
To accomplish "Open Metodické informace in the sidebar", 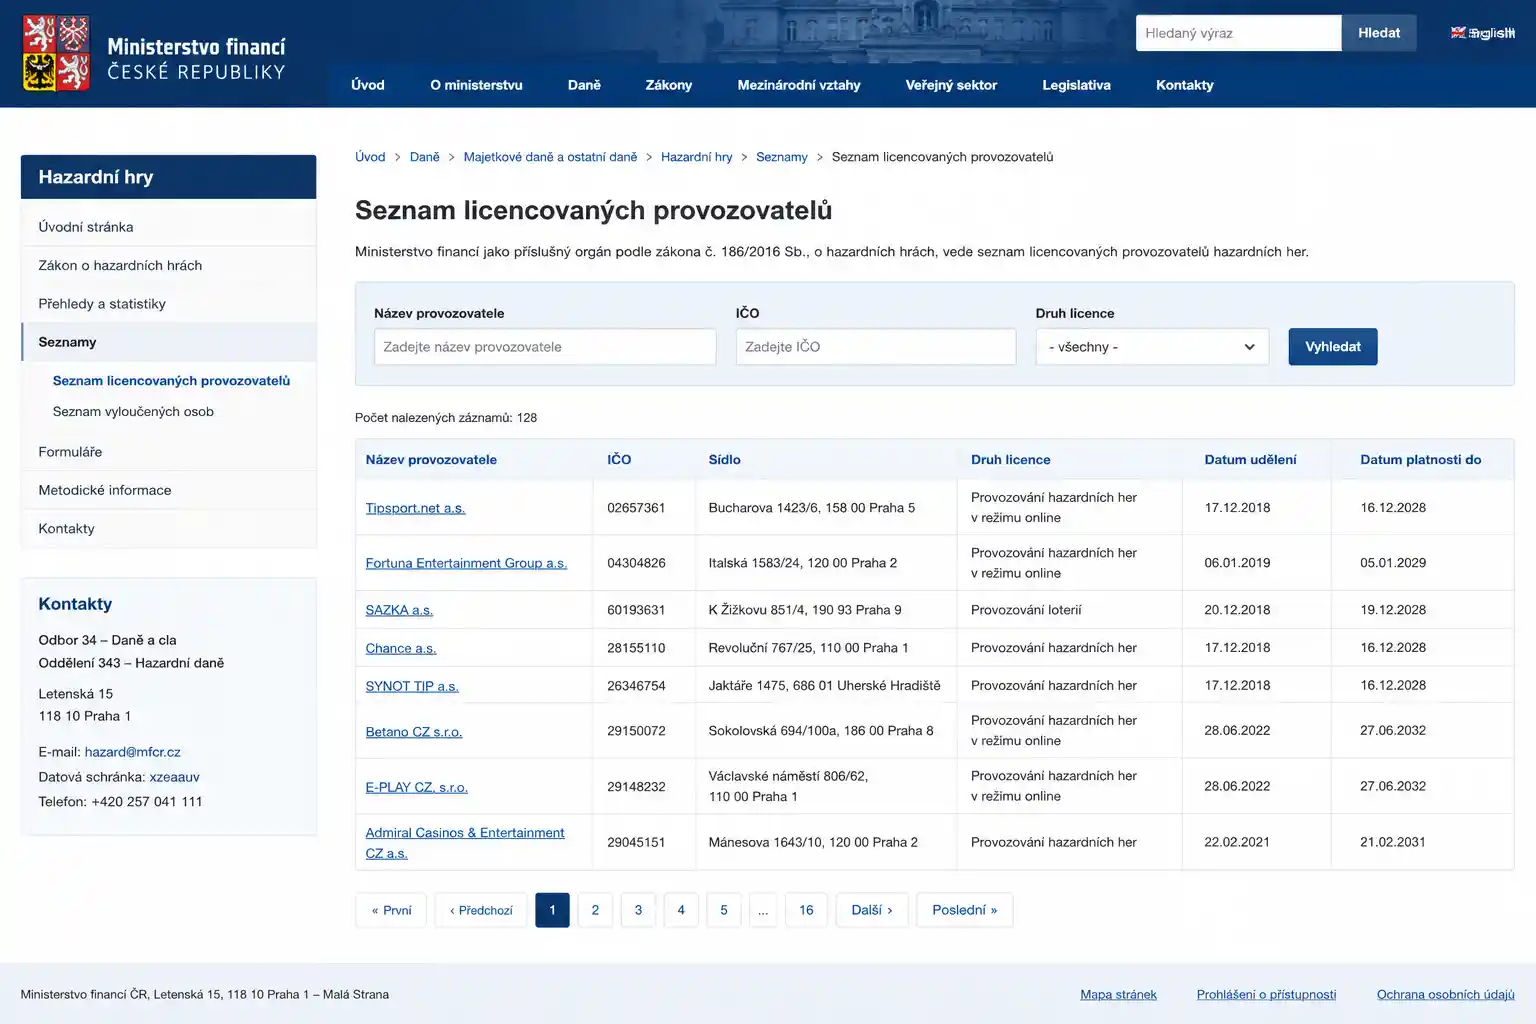I will (x=169, y=490).
